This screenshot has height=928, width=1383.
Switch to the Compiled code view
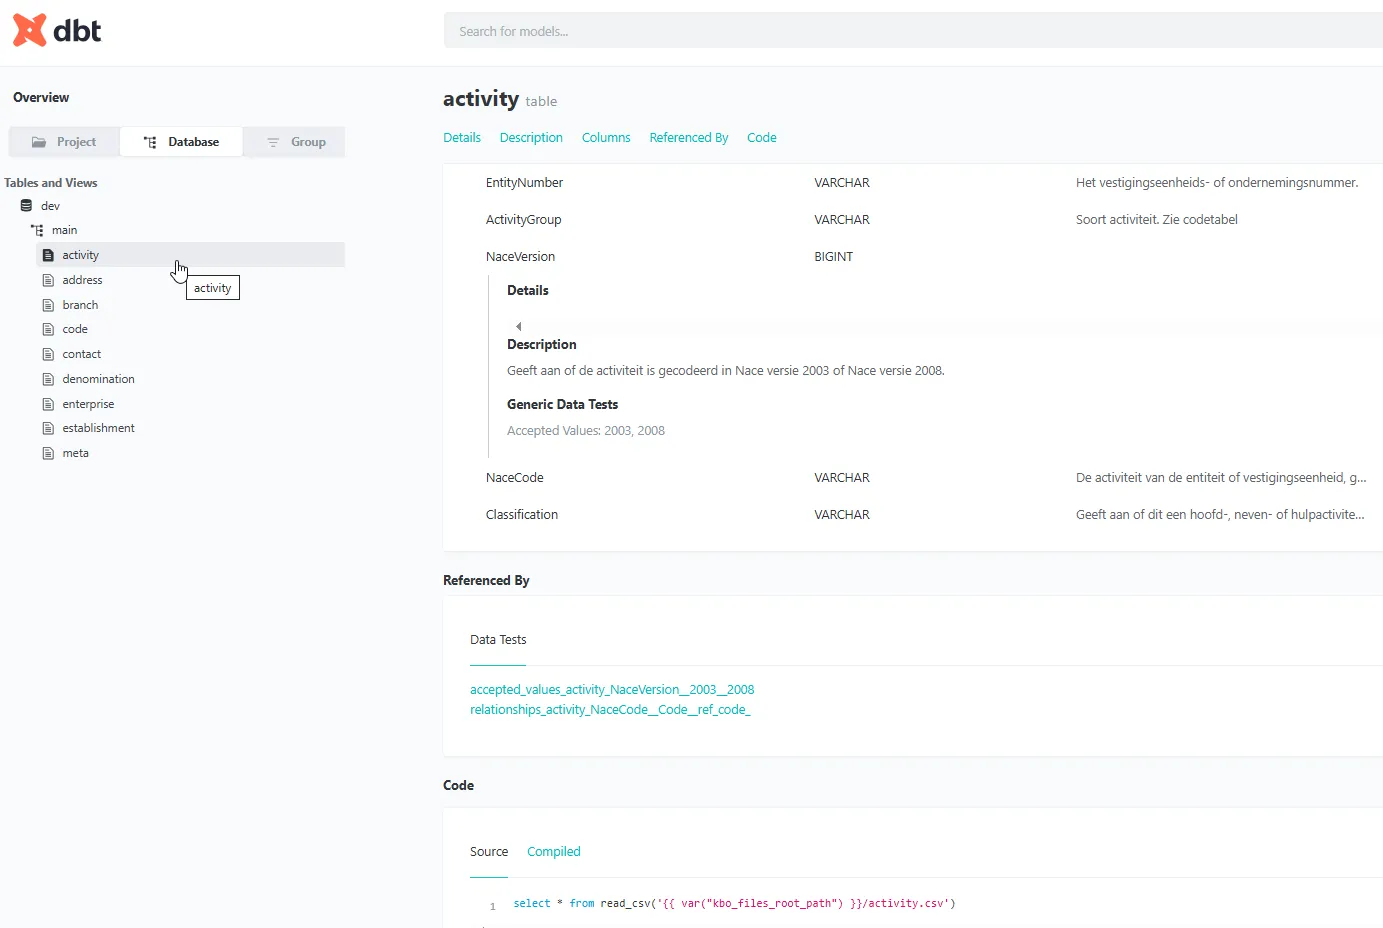pos(553,851)
